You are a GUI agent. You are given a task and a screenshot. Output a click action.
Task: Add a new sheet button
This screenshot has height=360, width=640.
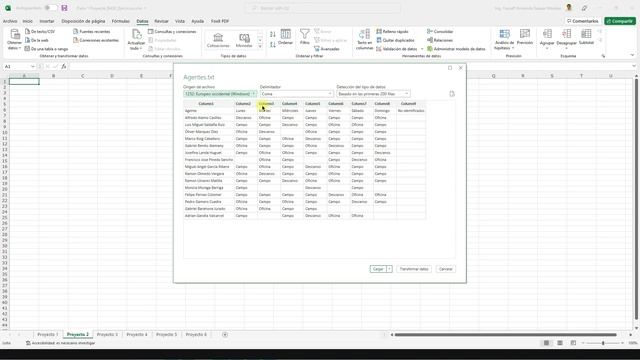[225, 334]
